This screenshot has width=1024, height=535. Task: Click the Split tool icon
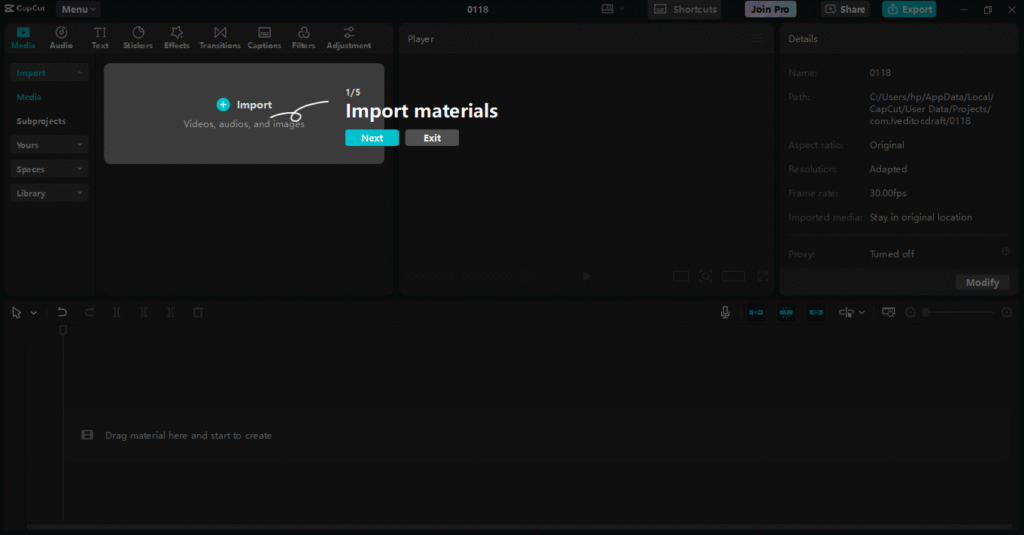116,312
